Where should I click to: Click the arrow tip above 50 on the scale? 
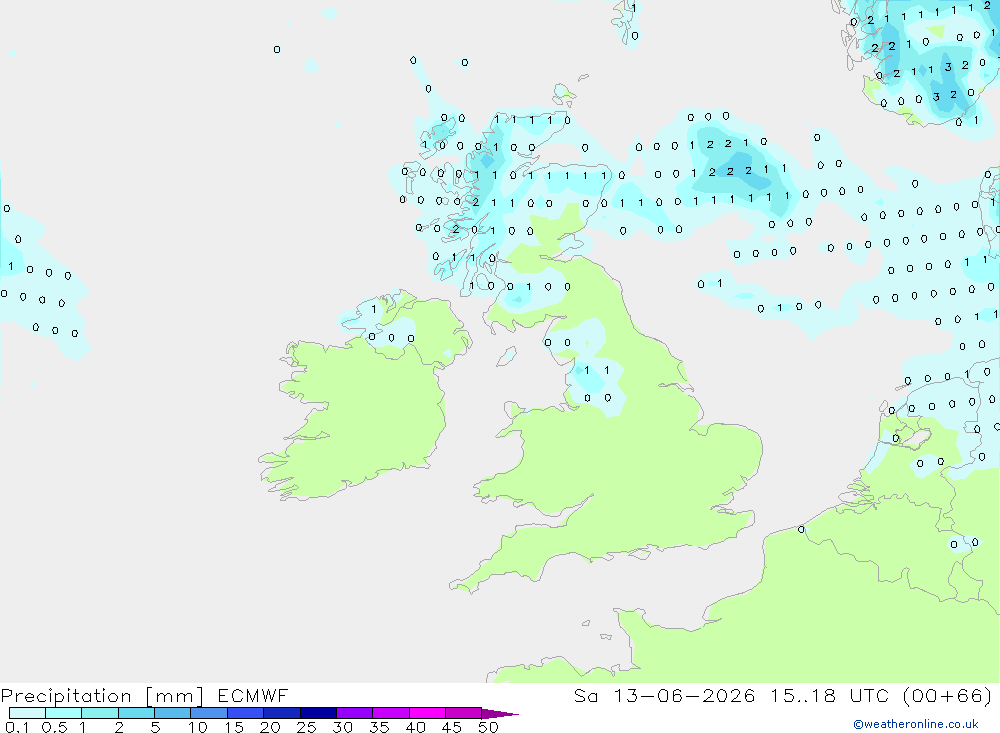coord(501,713)
